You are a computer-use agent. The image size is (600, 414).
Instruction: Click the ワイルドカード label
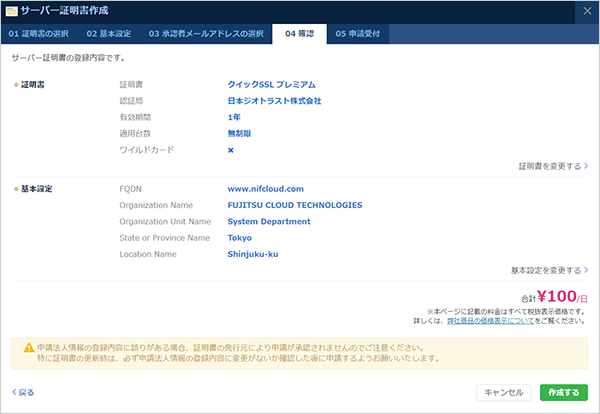[147, 150]
